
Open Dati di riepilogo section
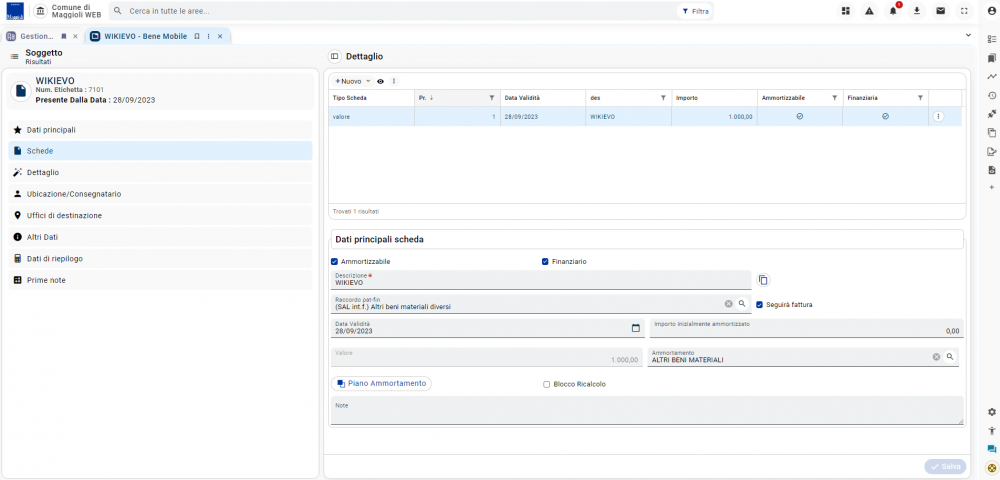[161, 258]
